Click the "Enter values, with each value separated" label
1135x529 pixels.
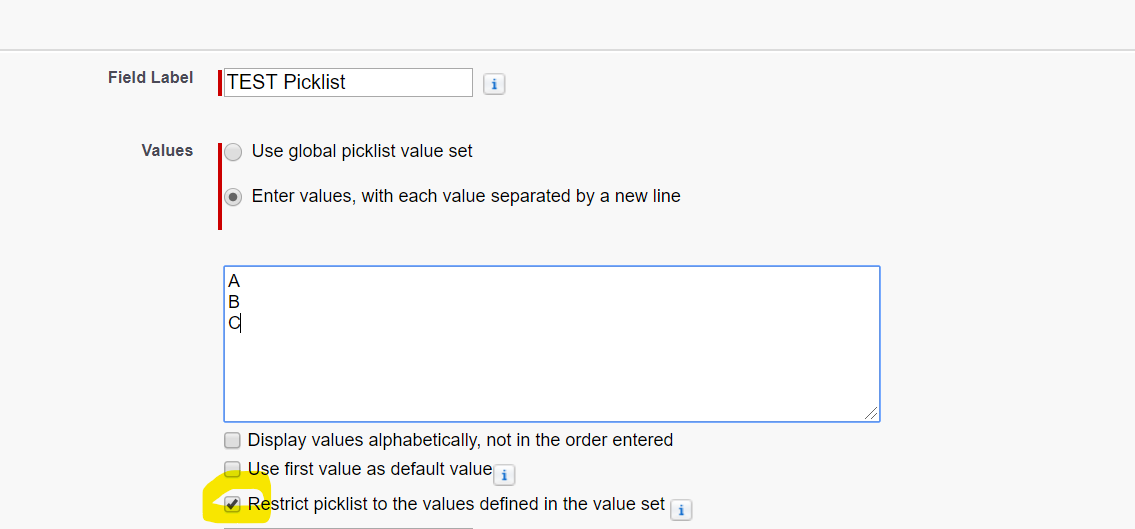[x=466, y=197]
